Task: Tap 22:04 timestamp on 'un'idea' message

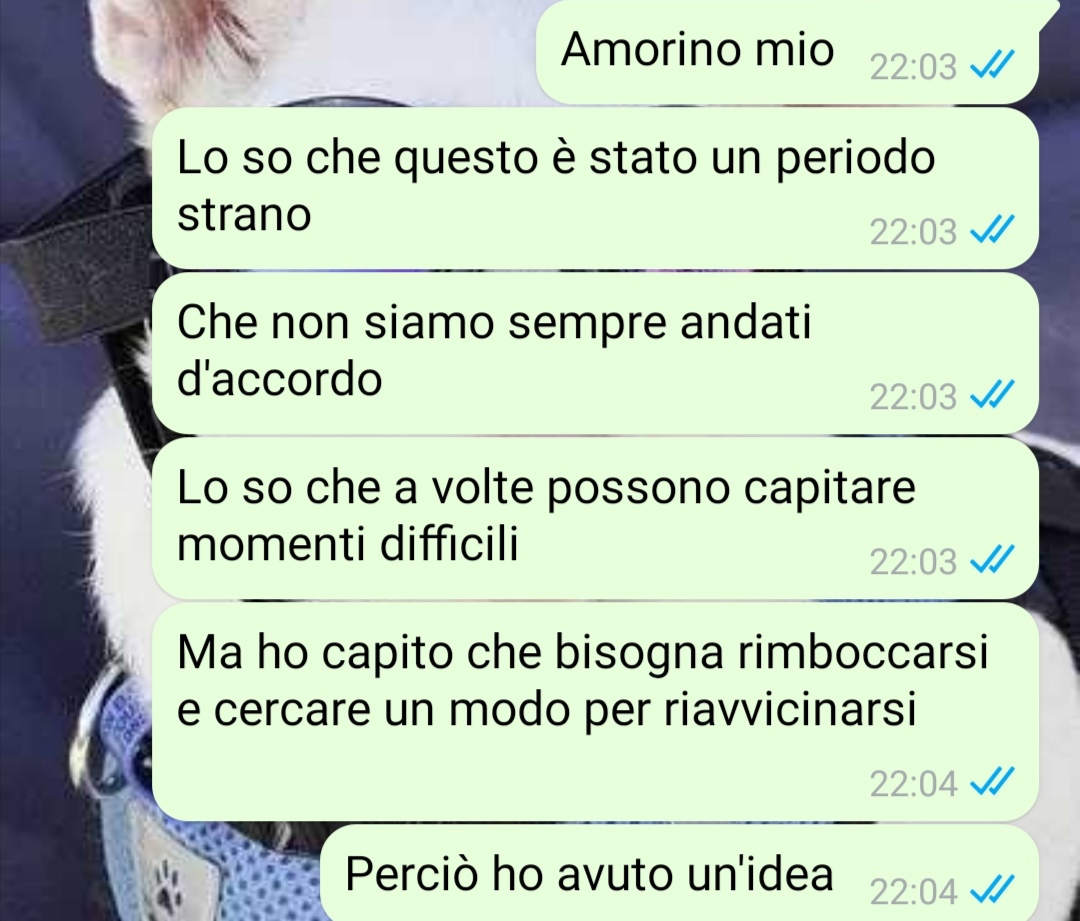Action: (913, 891)
